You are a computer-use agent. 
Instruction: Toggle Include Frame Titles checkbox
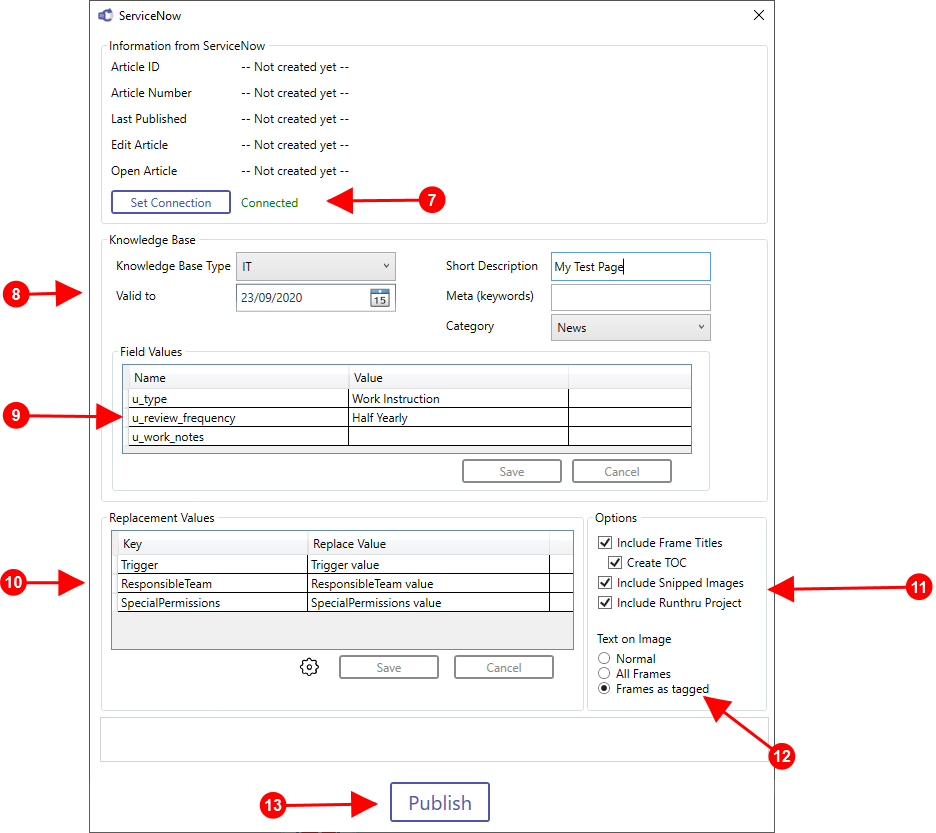[x=605, y=542]
